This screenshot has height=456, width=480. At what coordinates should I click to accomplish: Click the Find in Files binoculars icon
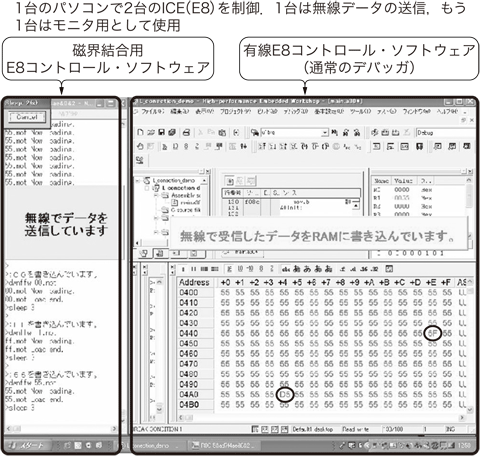pyautogui.click(x=255, y=132)
